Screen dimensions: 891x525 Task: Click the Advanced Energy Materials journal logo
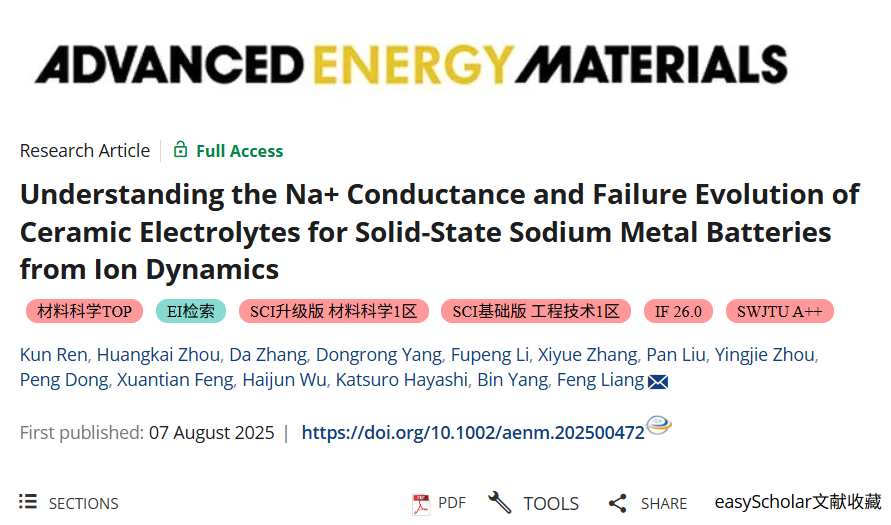pyautogui.click(x=410, y=64)
